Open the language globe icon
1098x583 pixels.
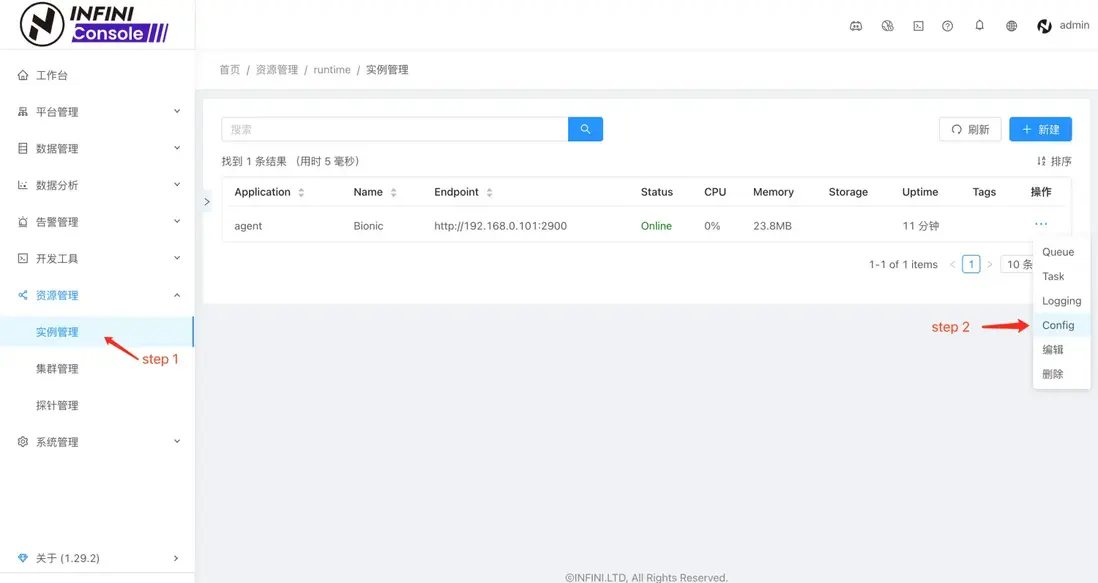pyautogui.click(x=1011, y=26)
